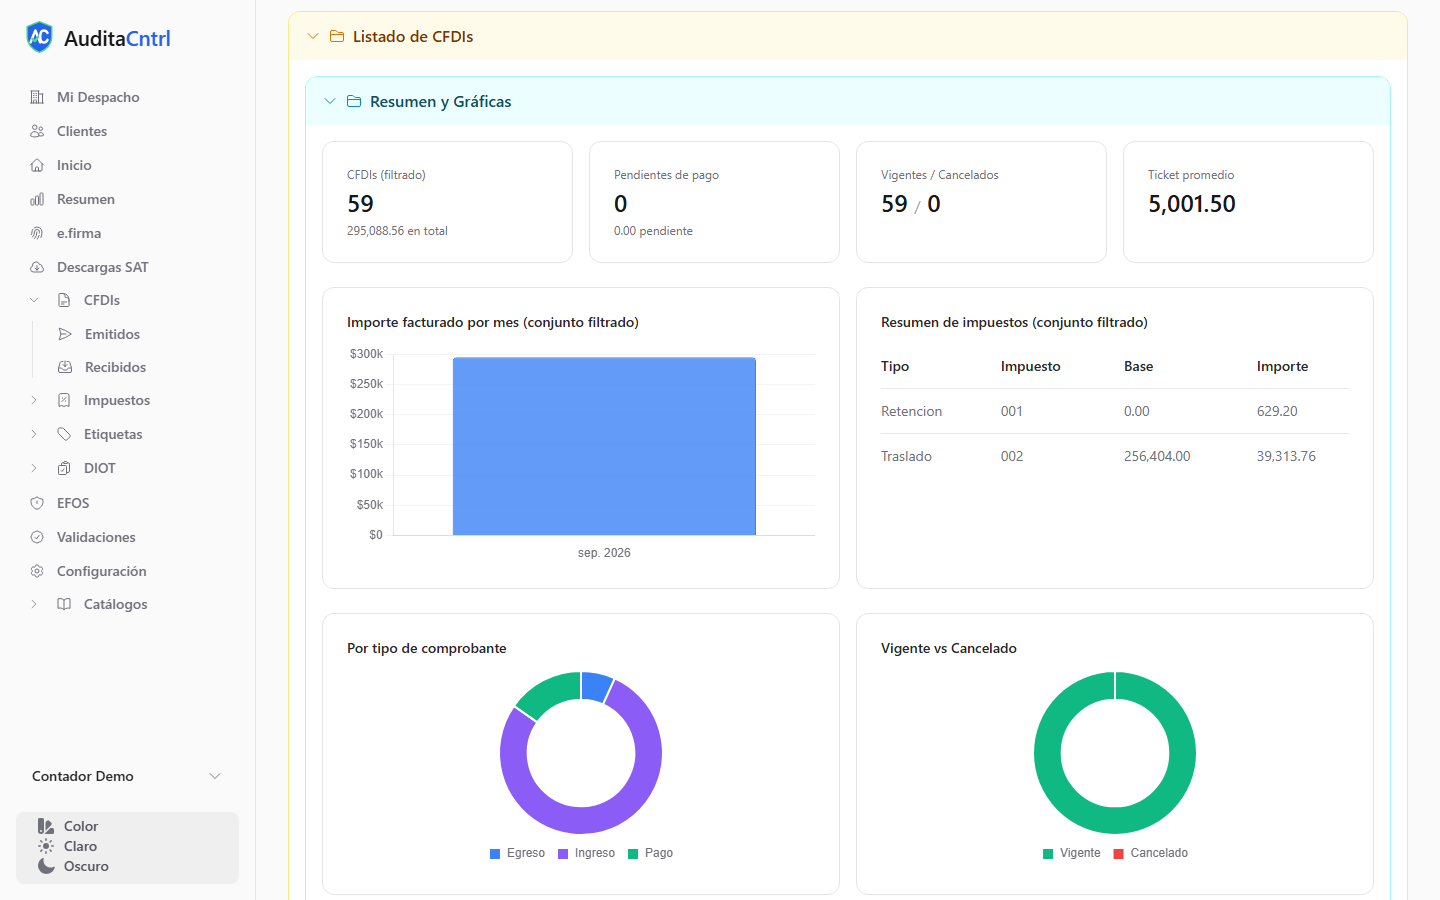Click the Catálogos book icon
This screenshot has width=1440, height=900.
point(64,604)
